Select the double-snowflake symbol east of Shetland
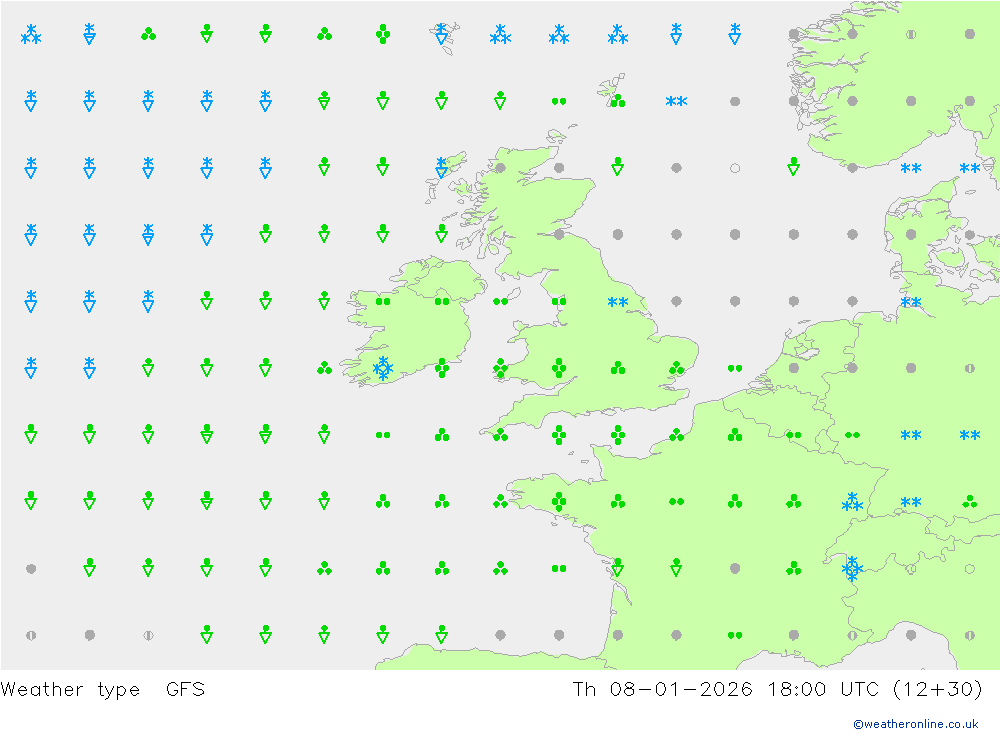Viewport: 1000px width, 733px height. pos(676,101)
